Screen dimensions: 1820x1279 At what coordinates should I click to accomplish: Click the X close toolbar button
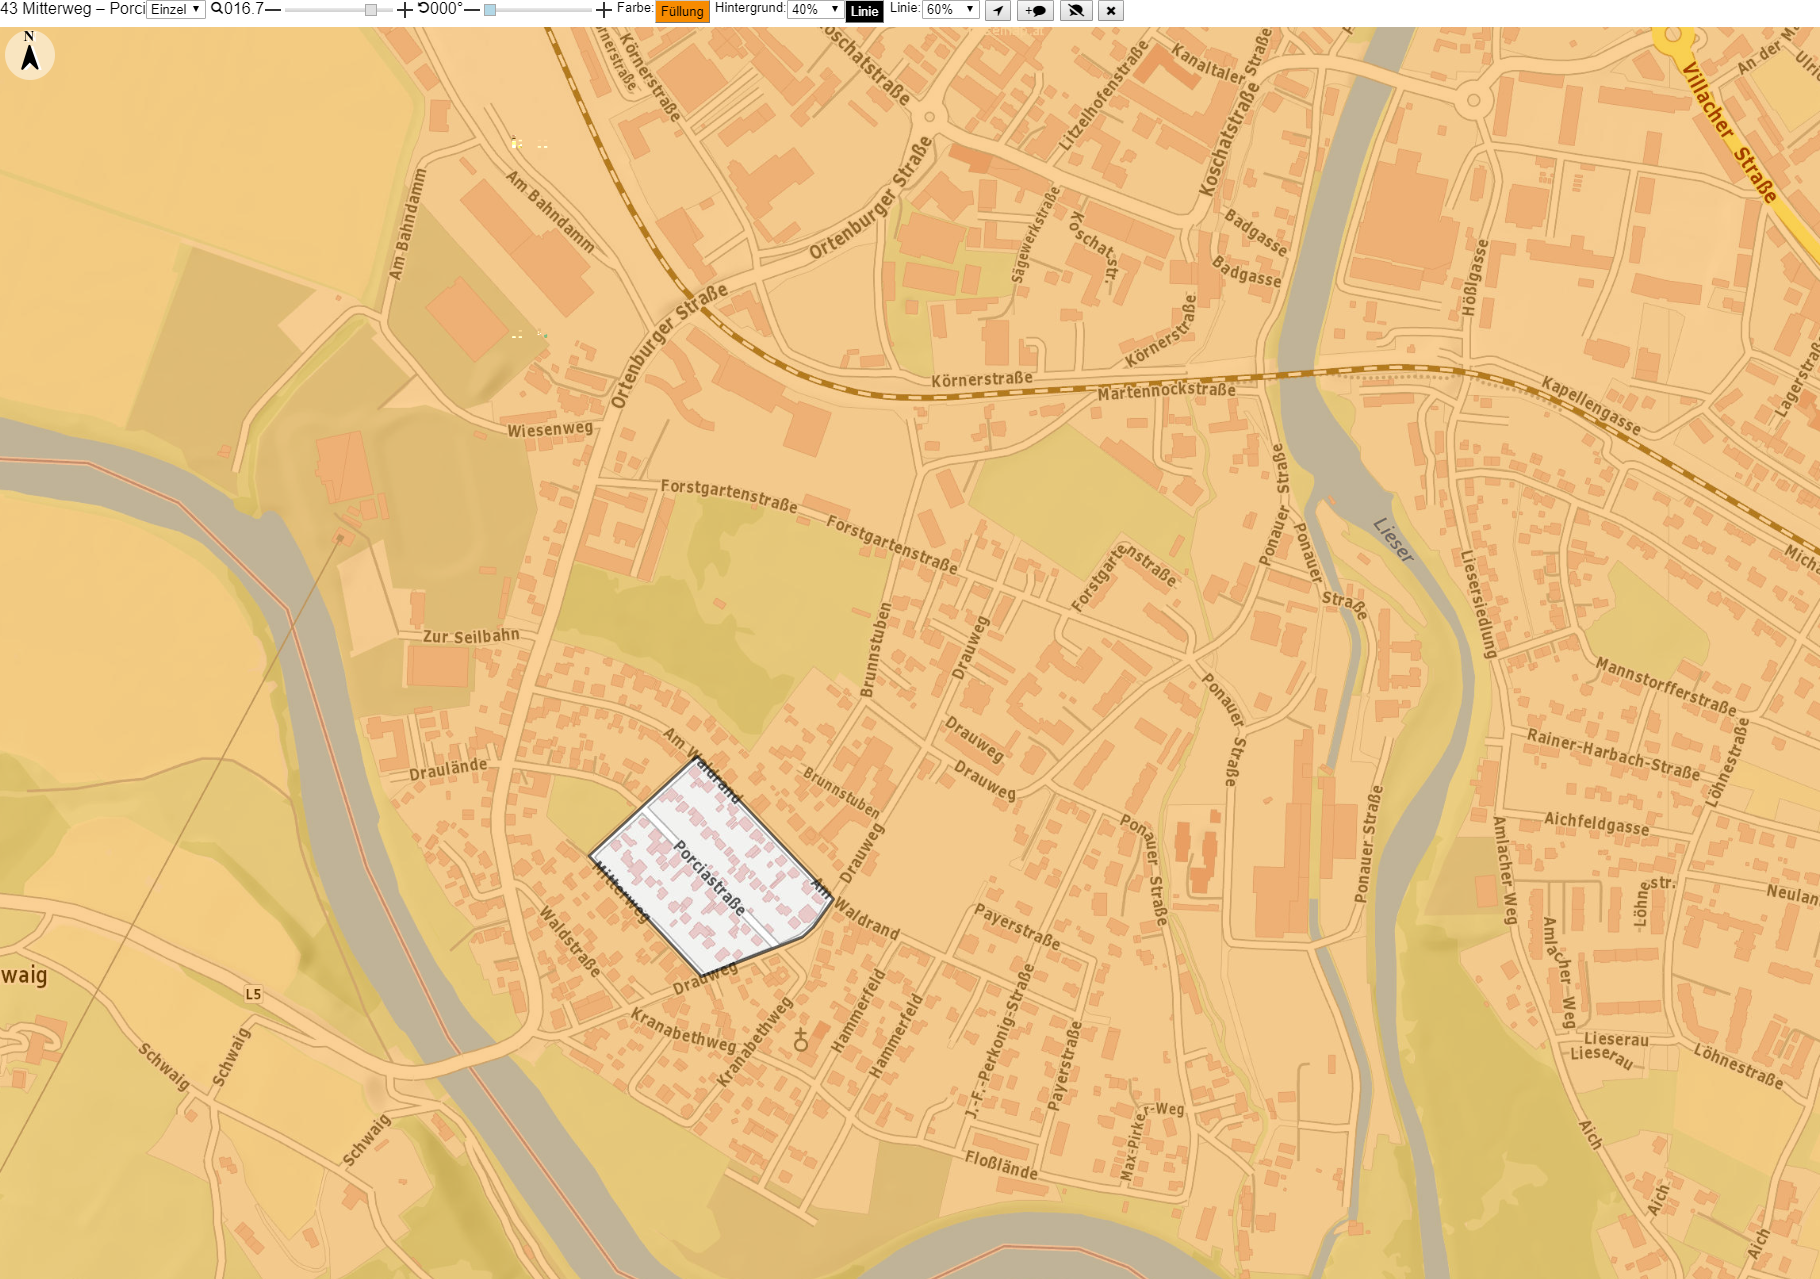[x=1111, y=11]
